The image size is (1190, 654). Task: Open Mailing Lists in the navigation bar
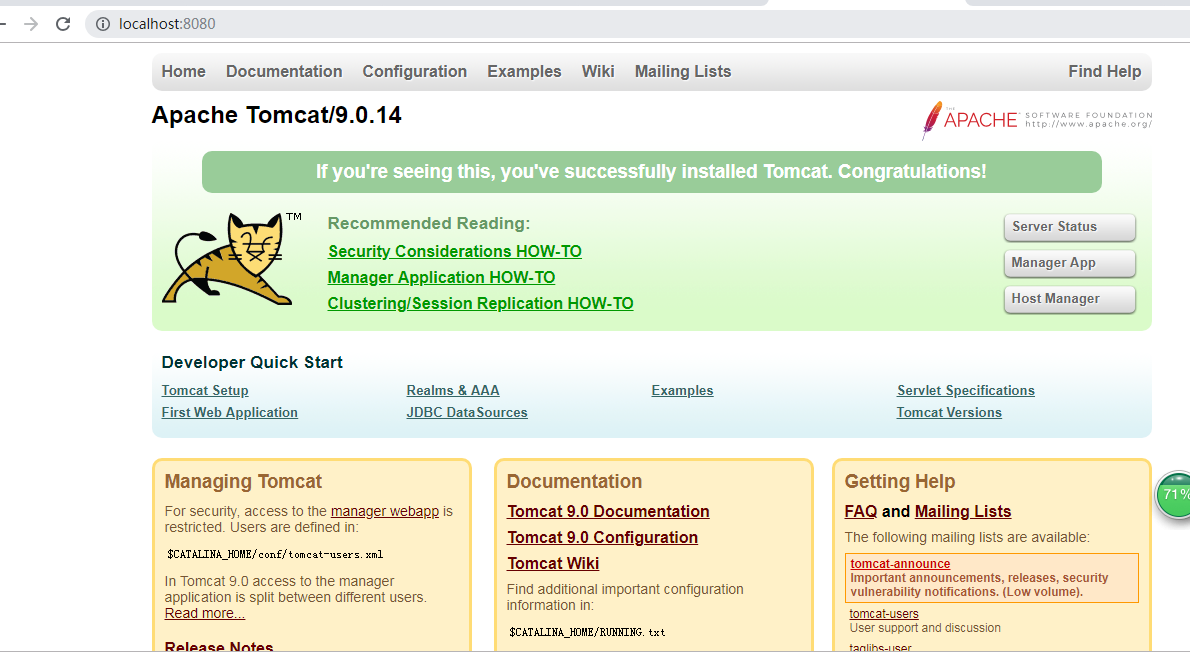point(683,71)
